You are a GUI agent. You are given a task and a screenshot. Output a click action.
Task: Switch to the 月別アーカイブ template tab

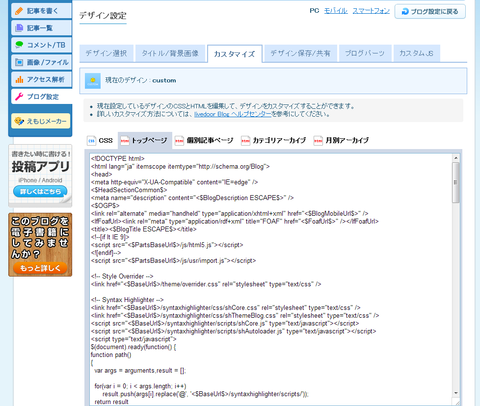click(341, 141)
